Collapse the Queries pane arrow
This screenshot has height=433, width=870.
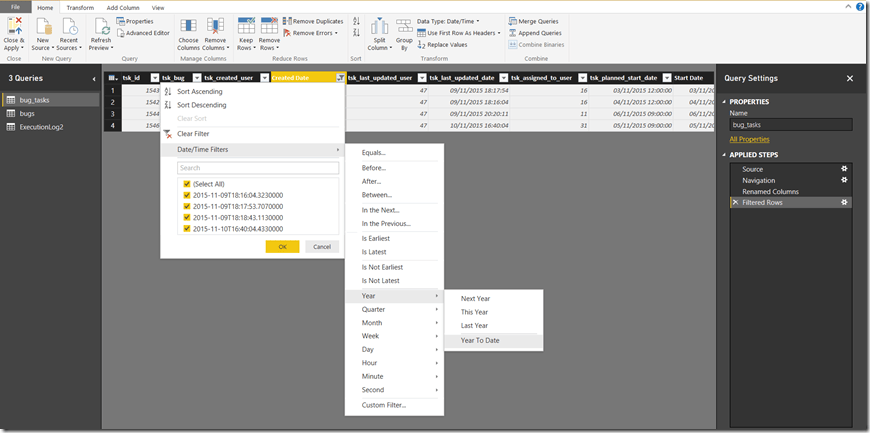(94, 79)
